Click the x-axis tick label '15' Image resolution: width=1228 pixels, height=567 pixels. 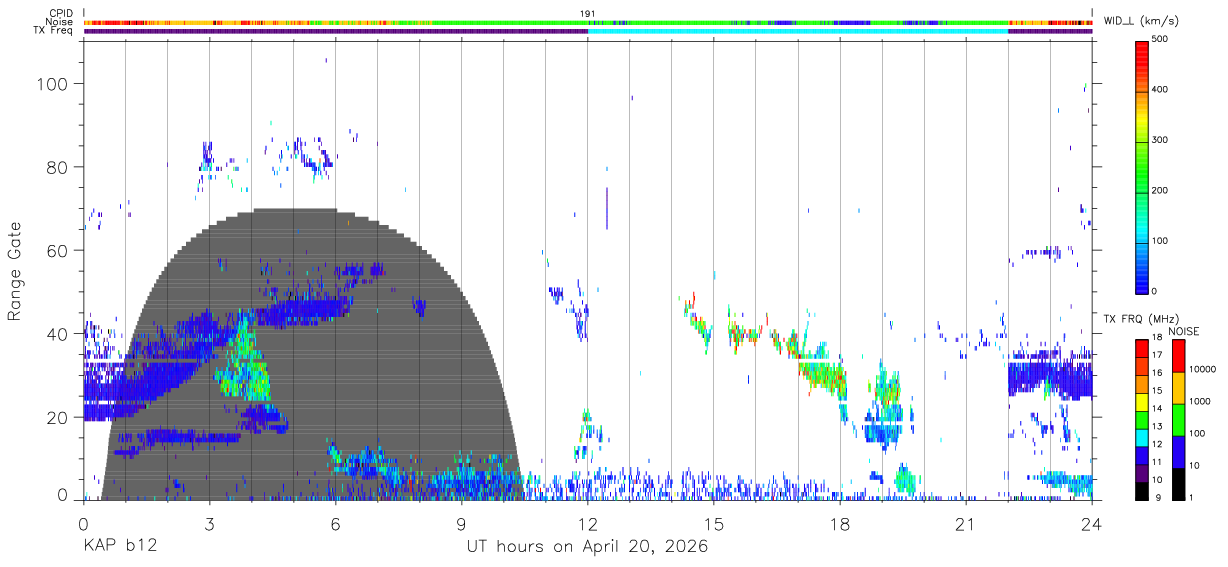tap(714, 525)
